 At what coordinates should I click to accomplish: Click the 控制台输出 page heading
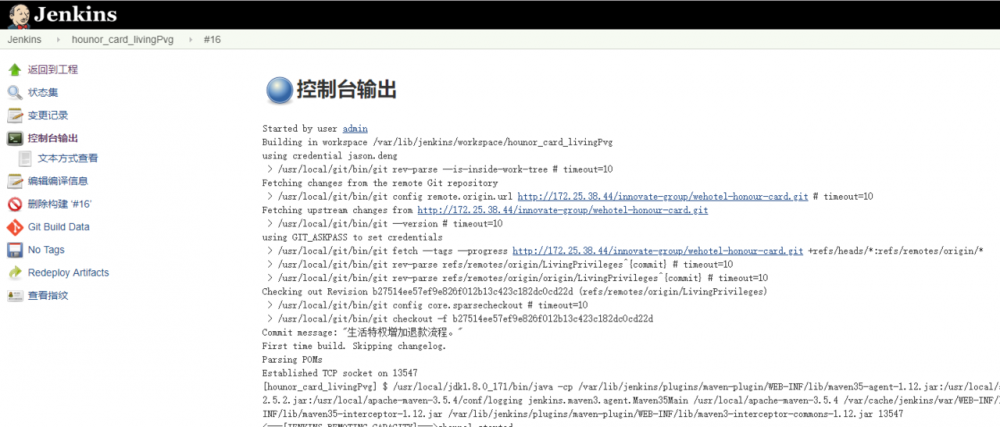346,90
